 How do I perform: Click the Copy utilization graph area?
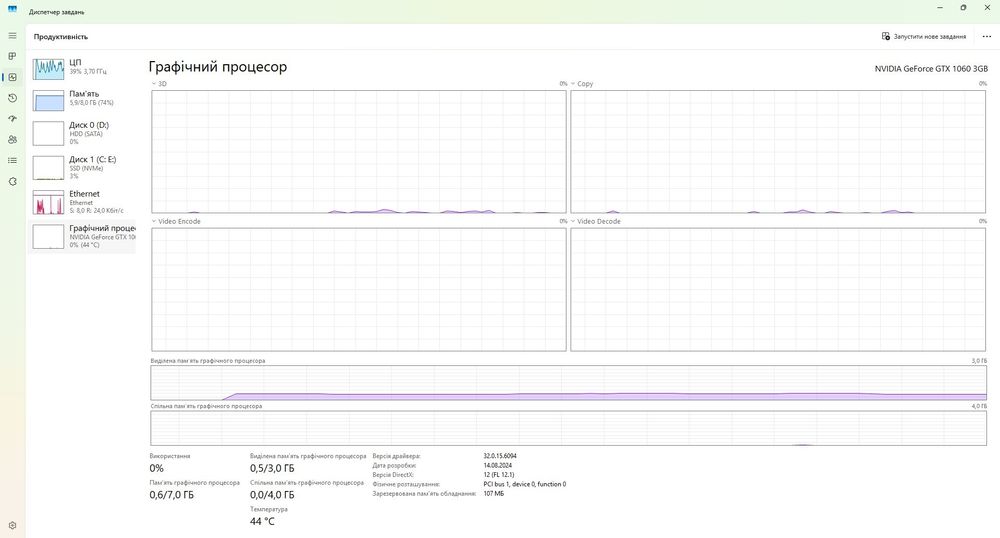(778, 151)
